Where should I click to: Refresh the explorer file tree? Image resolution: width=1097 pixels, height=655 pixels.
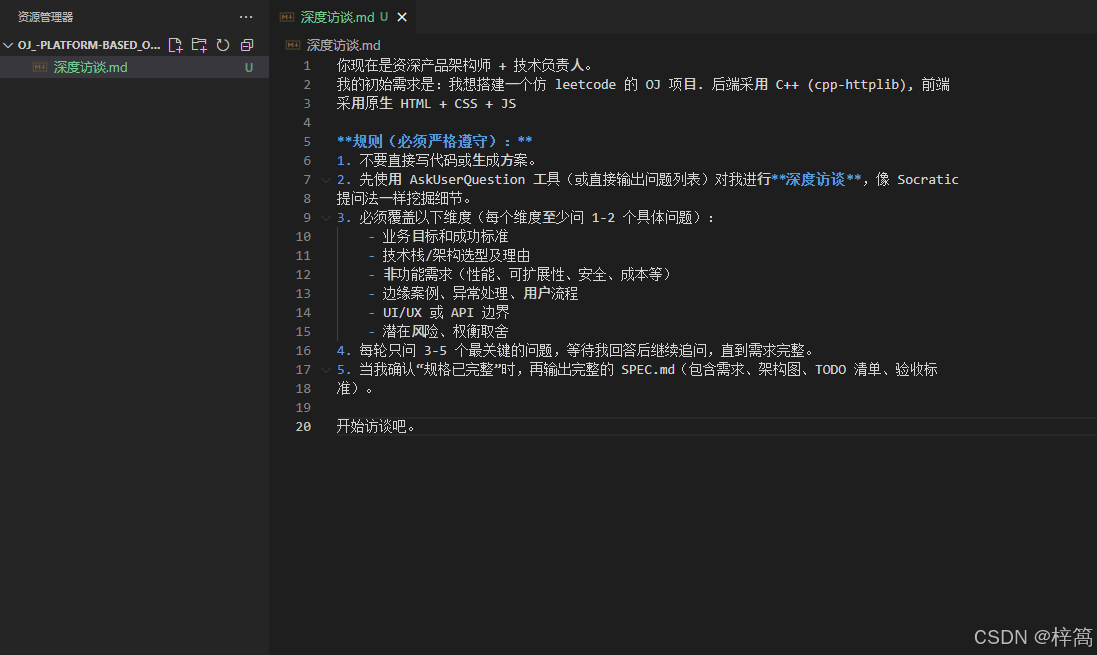[x=223, y=45]
